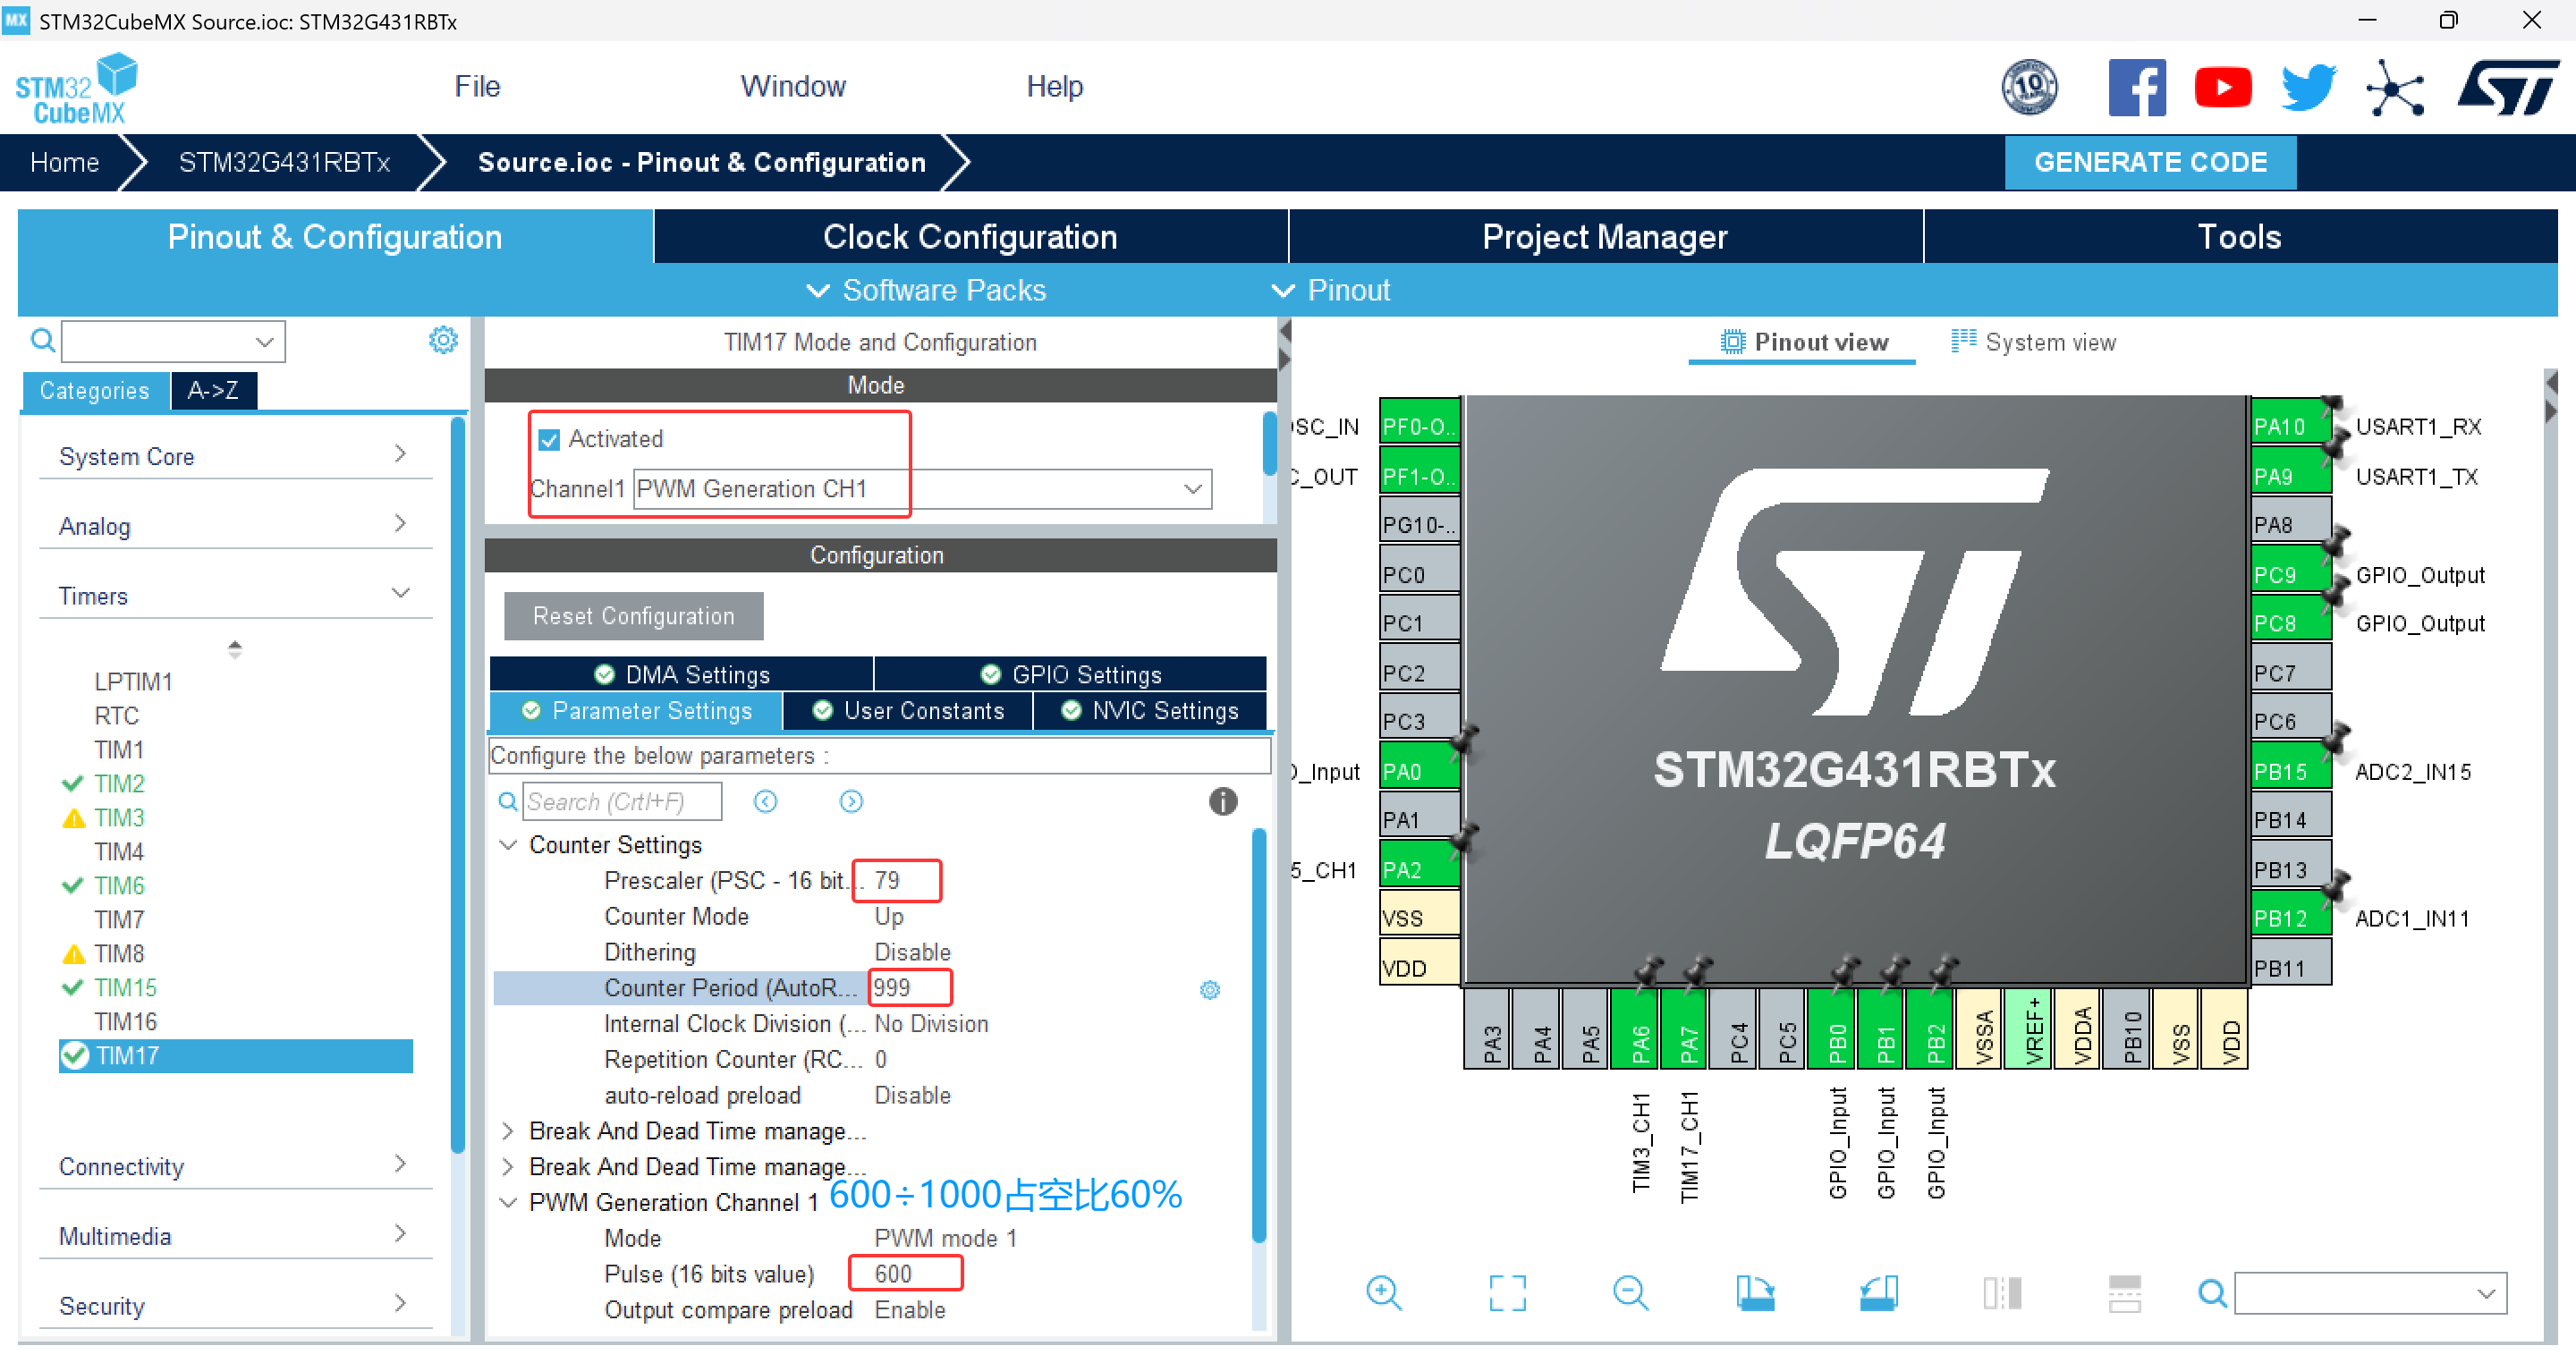This screenshot has height=1363, width=2576.
Task: Expand Analog category
Action: 235,526
